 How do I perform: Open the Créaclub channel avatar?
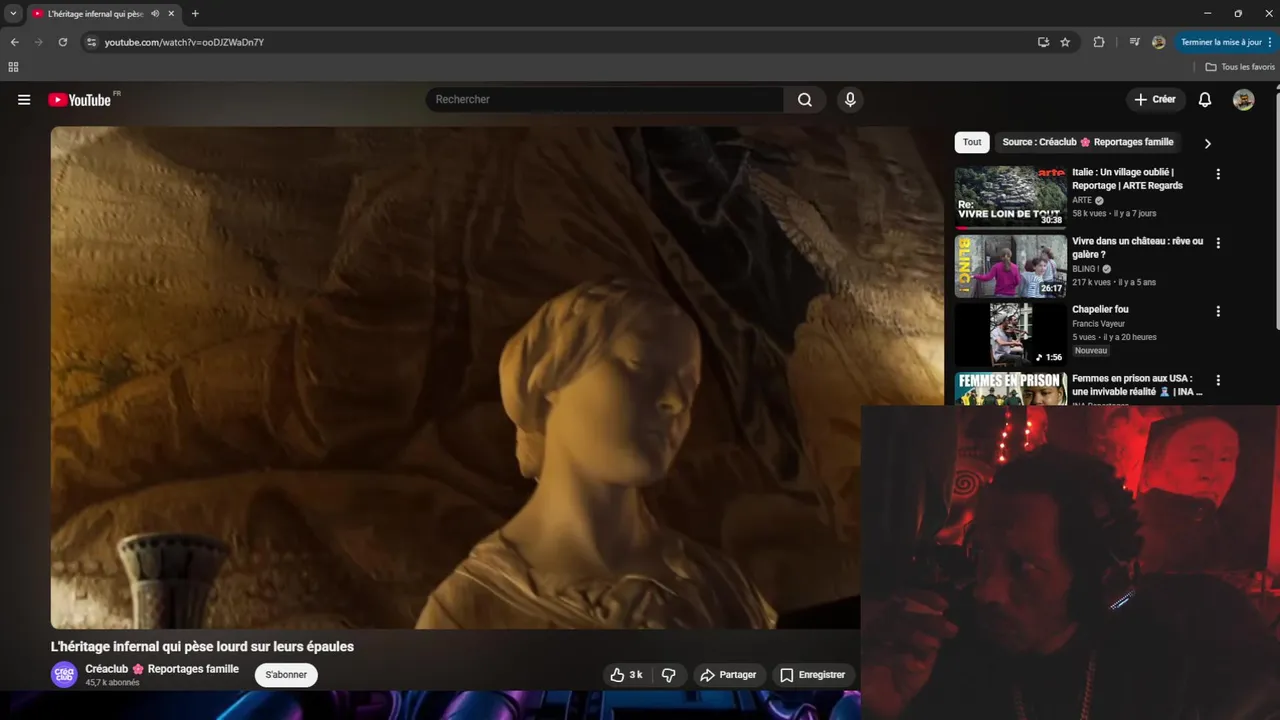(x=64, y=675)
